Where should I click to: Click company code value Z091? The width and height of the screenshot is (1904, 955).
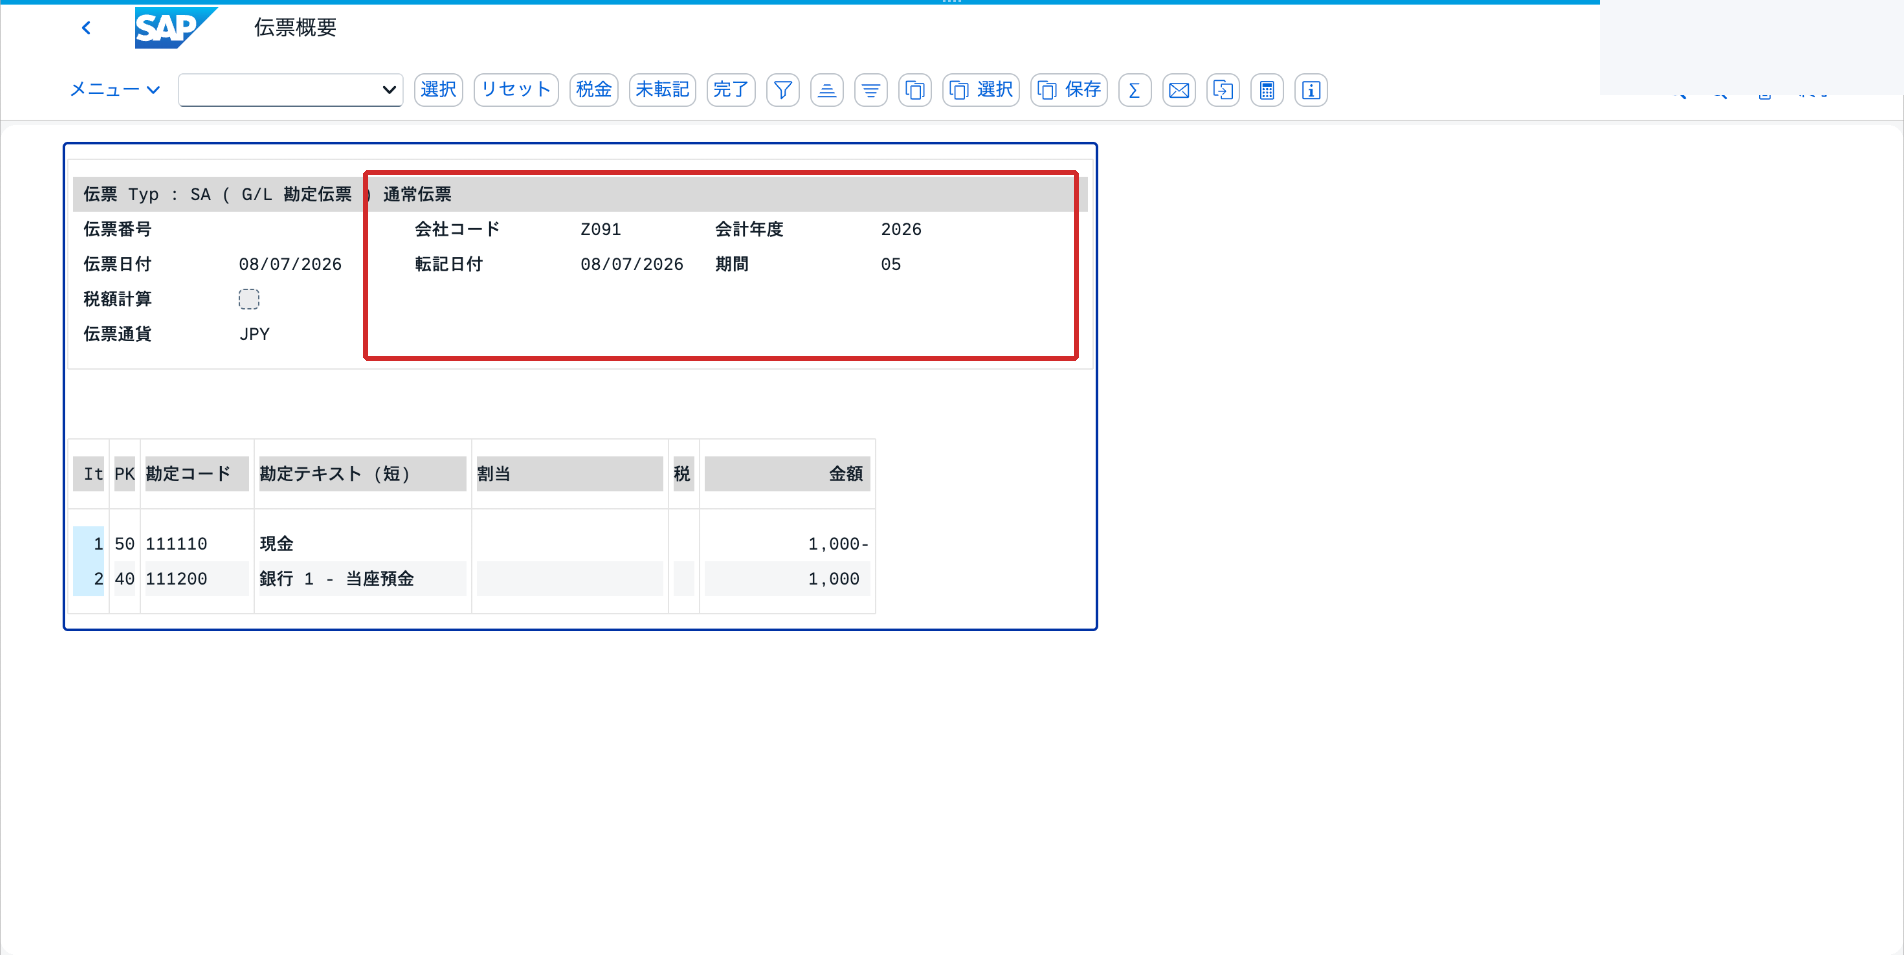(601, 229)
